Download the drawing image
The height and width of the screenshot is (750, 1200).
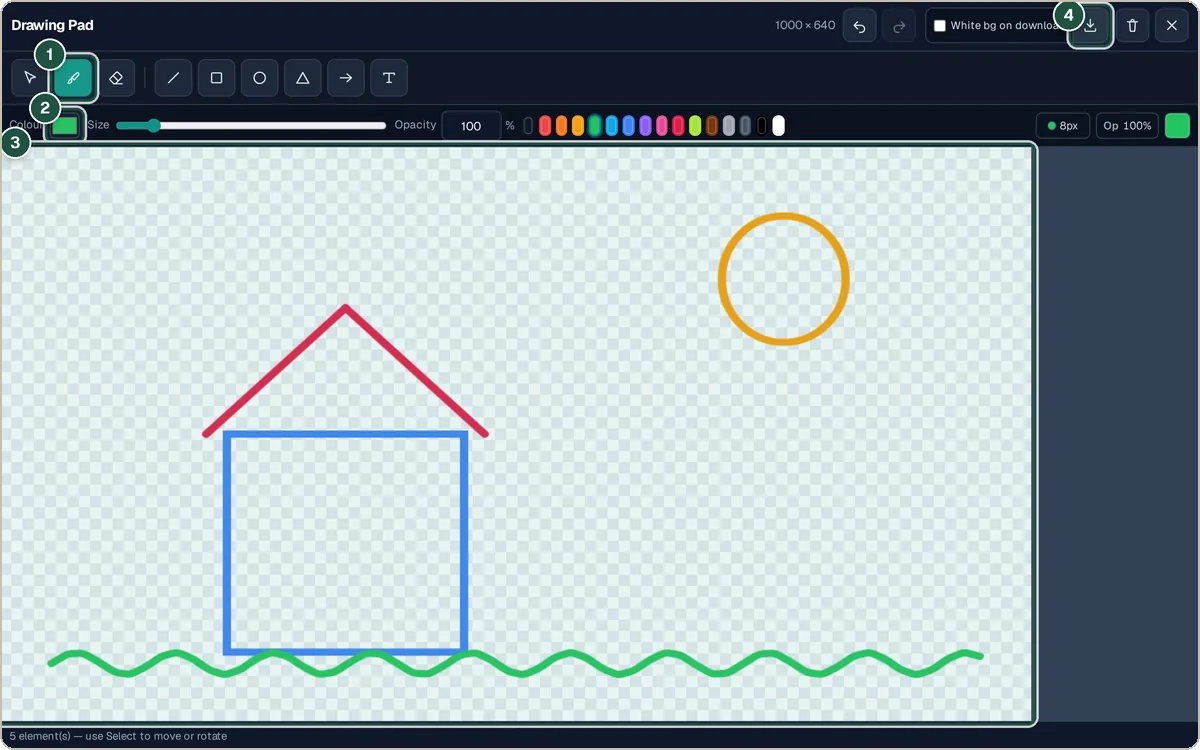(1091, 26)
